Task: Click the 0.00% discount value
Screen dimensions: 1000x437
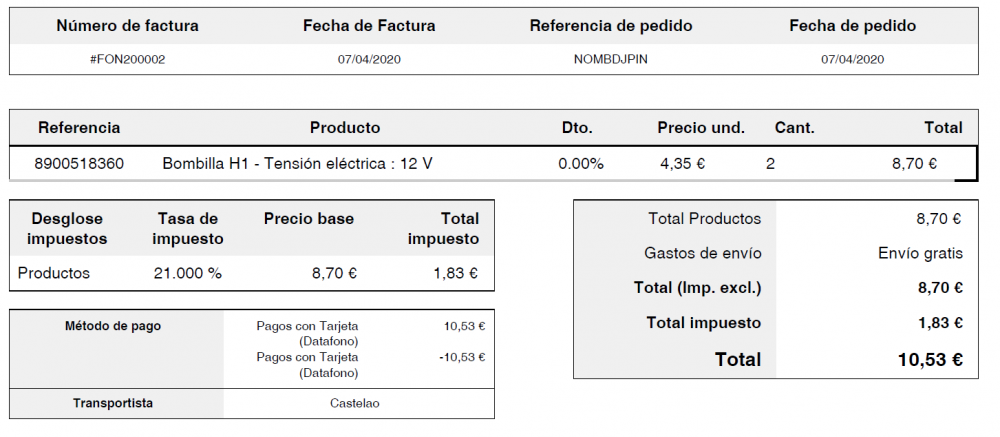Action: pos(581,163)
